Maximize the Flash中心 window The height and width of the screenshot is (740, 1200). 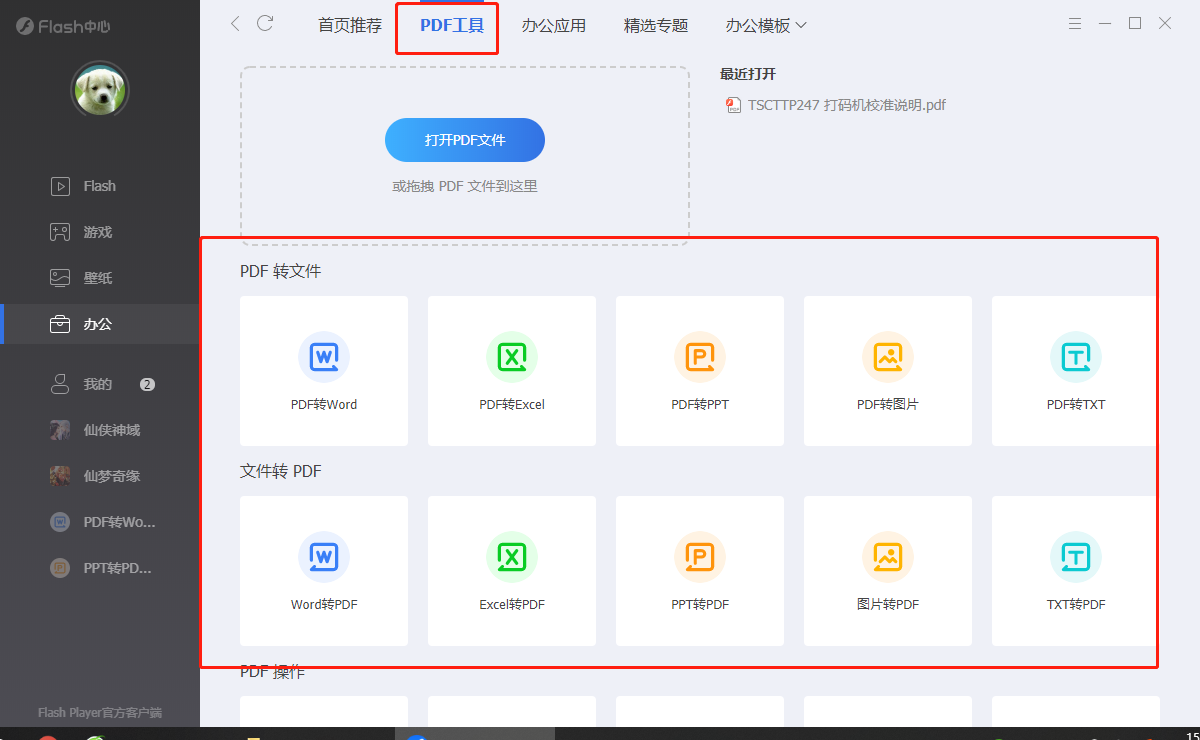[x=1135, y=23]
